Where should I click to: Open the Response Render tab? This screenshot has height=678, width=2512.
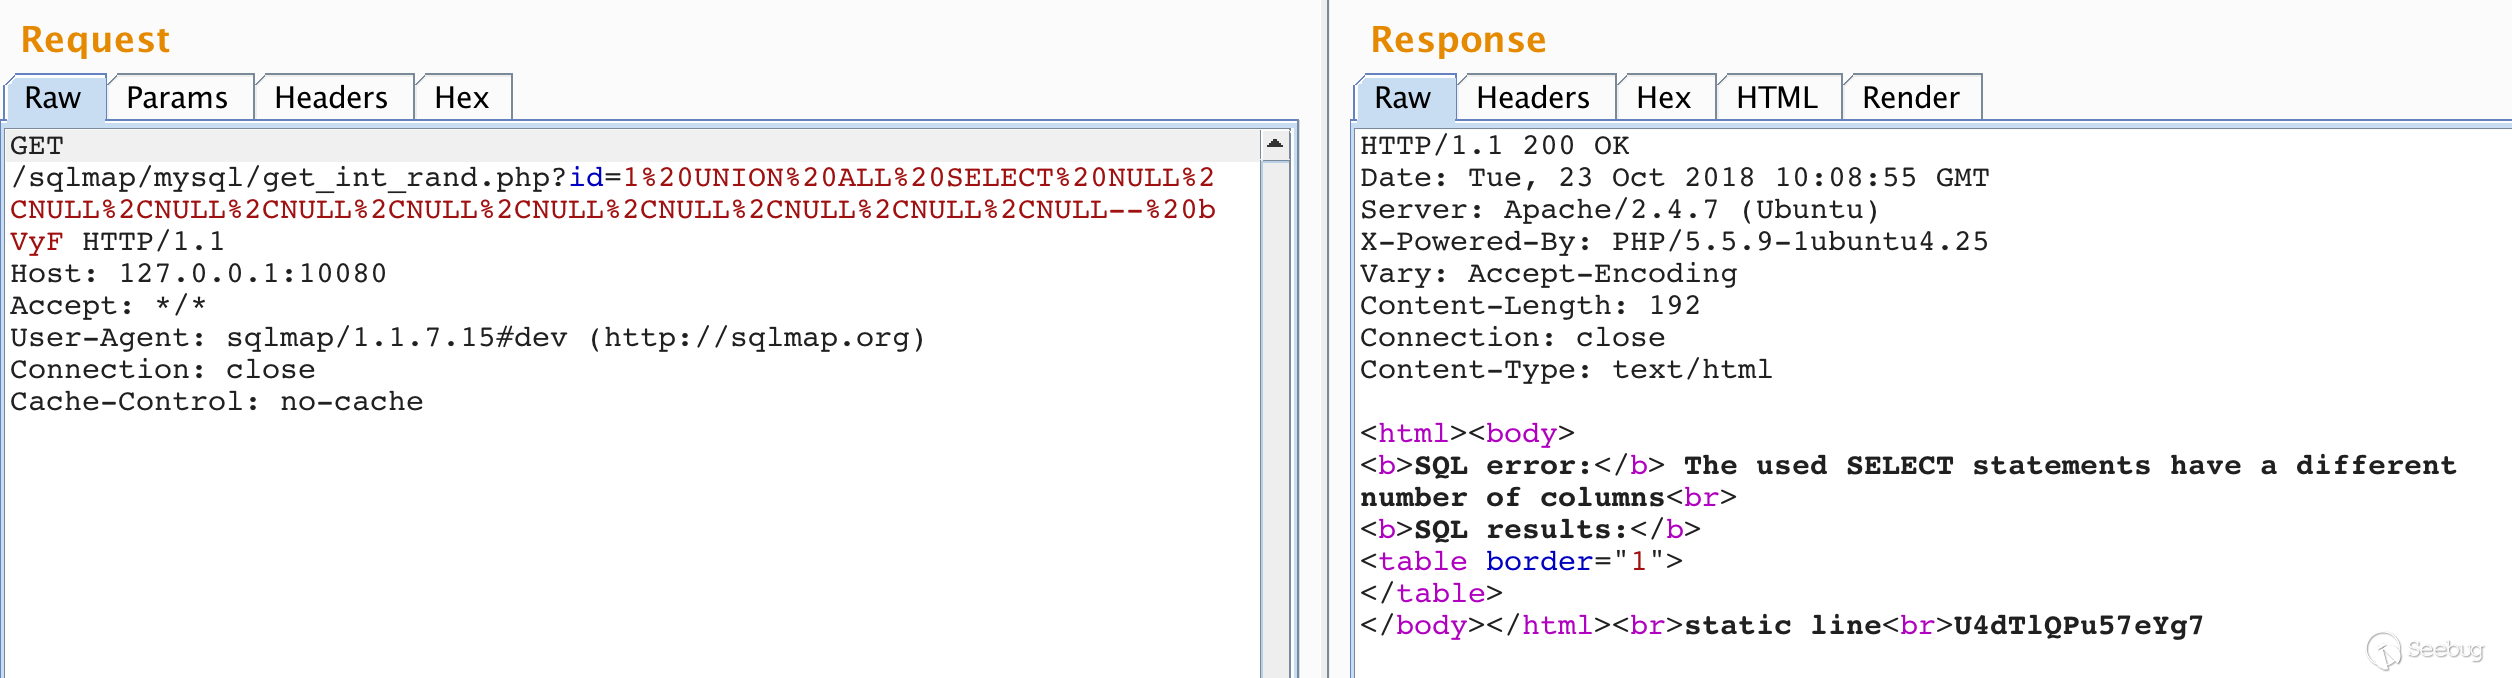[x=1911, y=98]
